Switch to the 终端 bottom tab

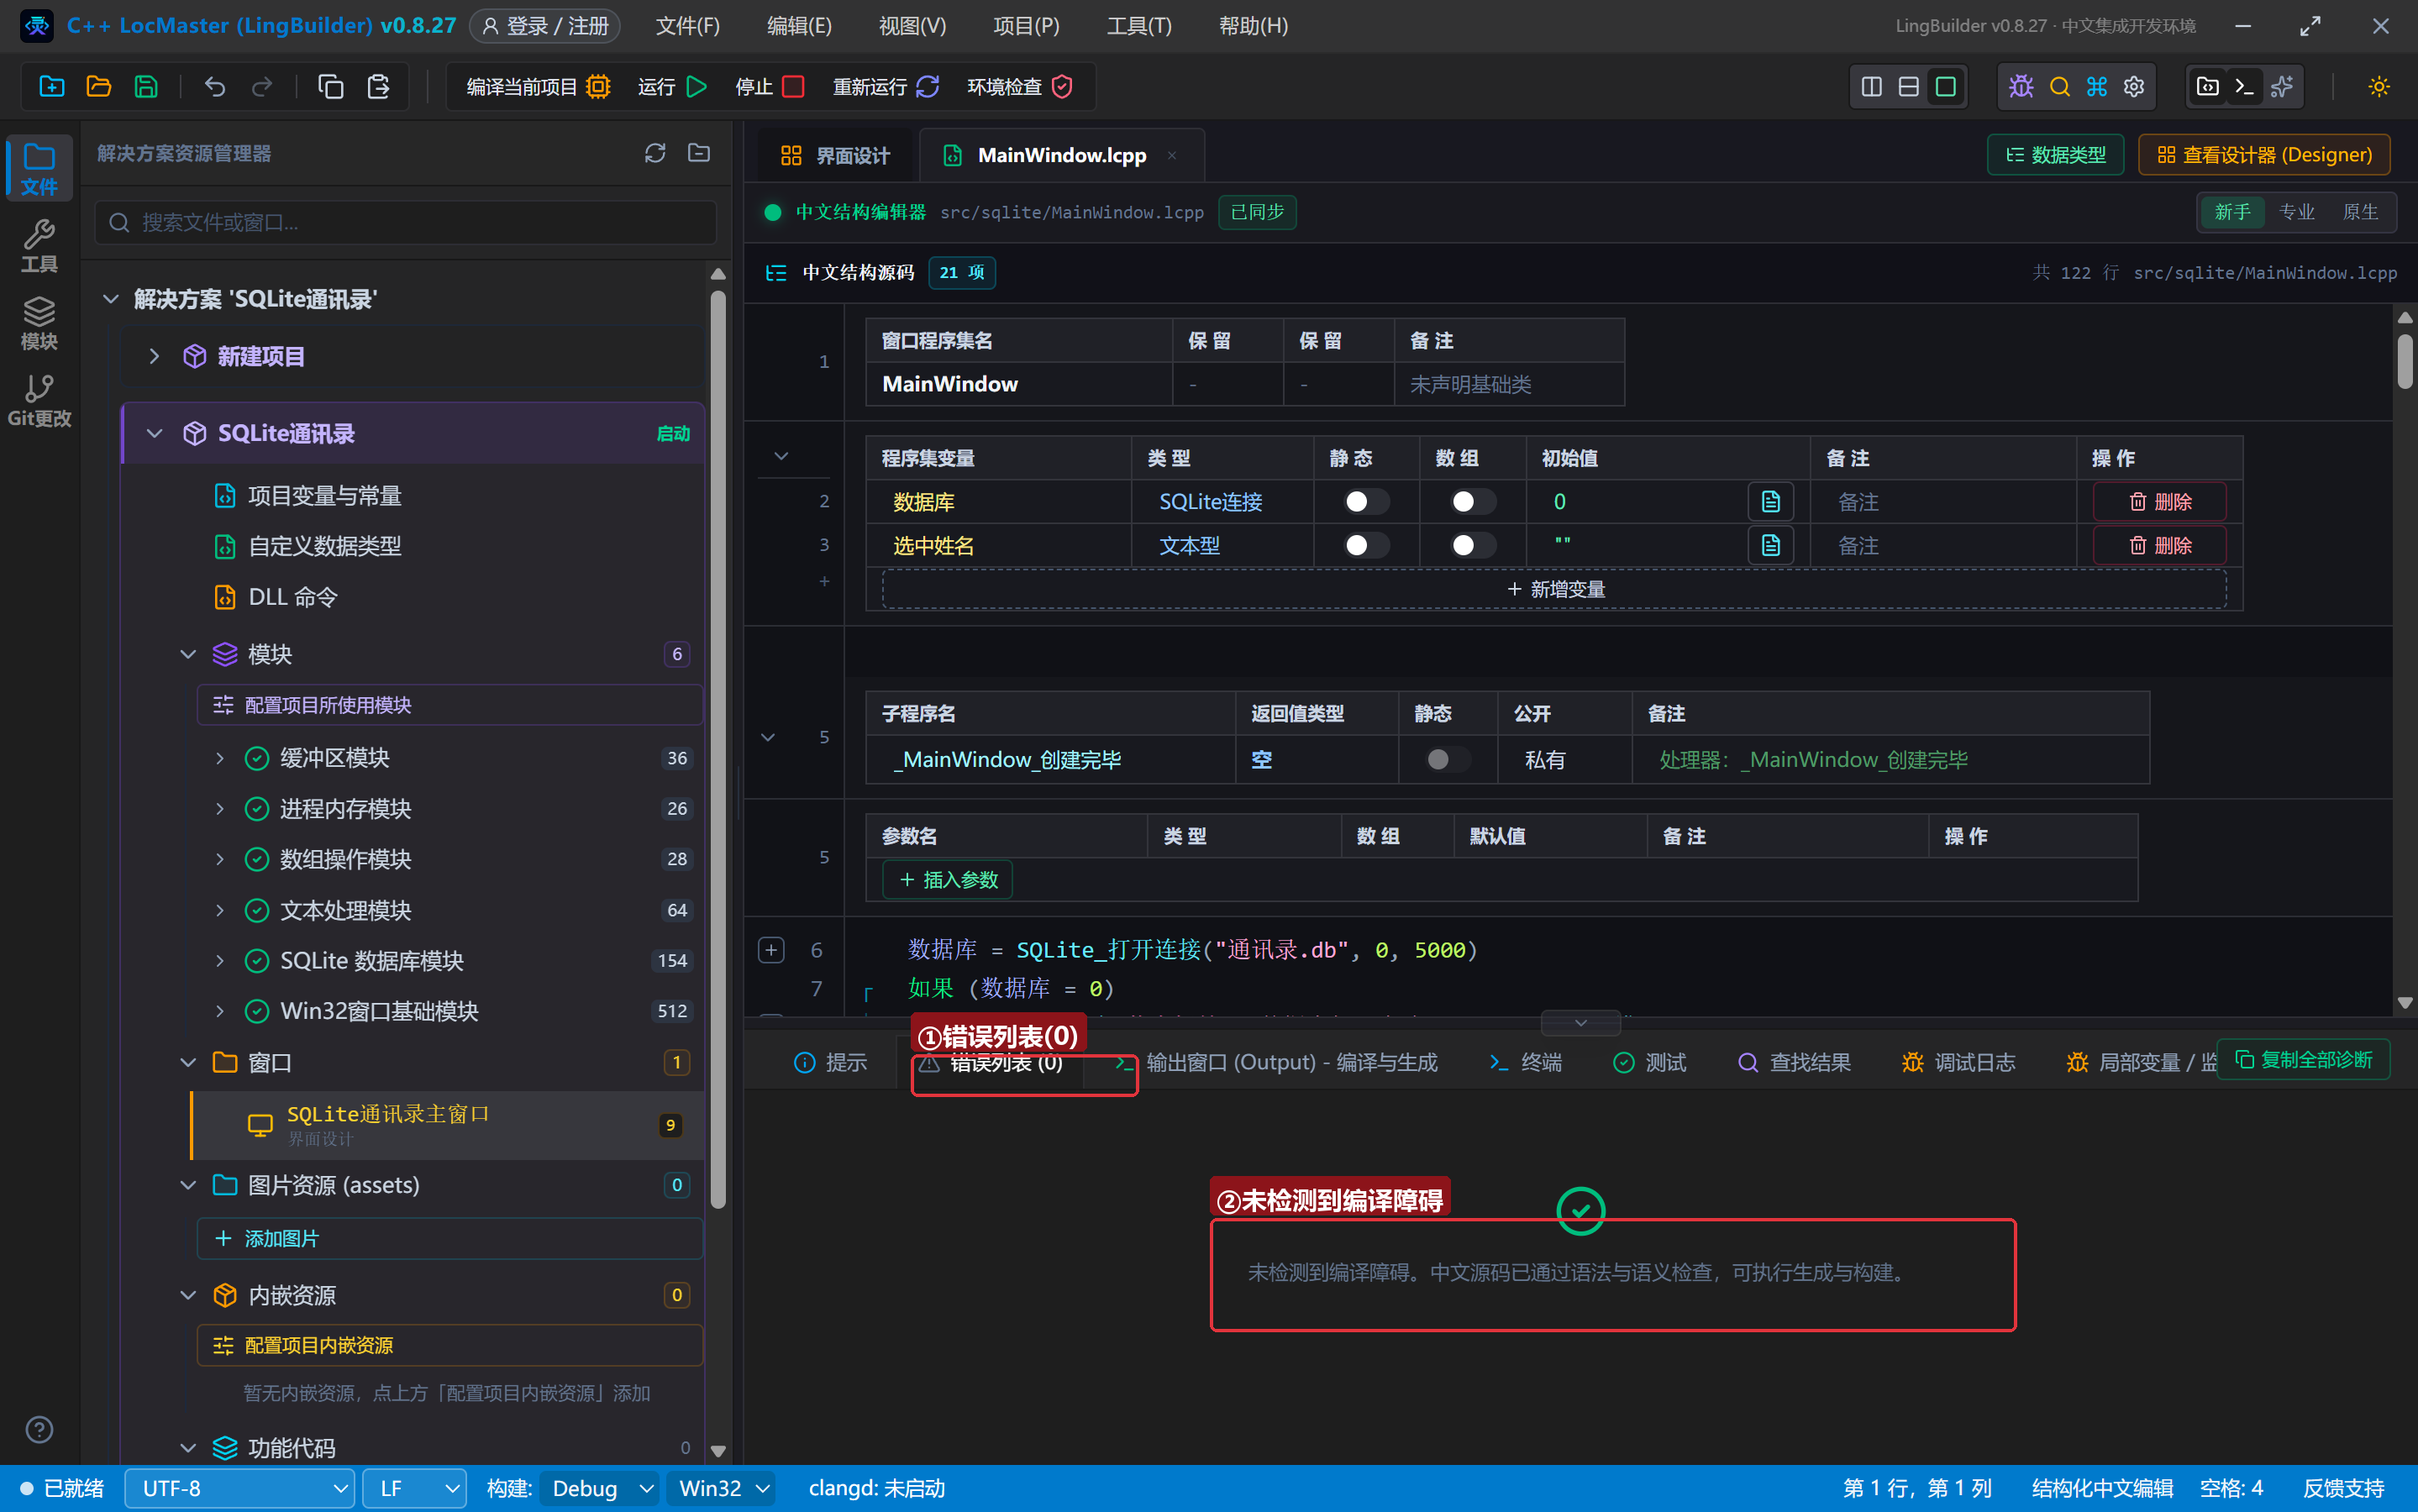coord(1525,1062)
